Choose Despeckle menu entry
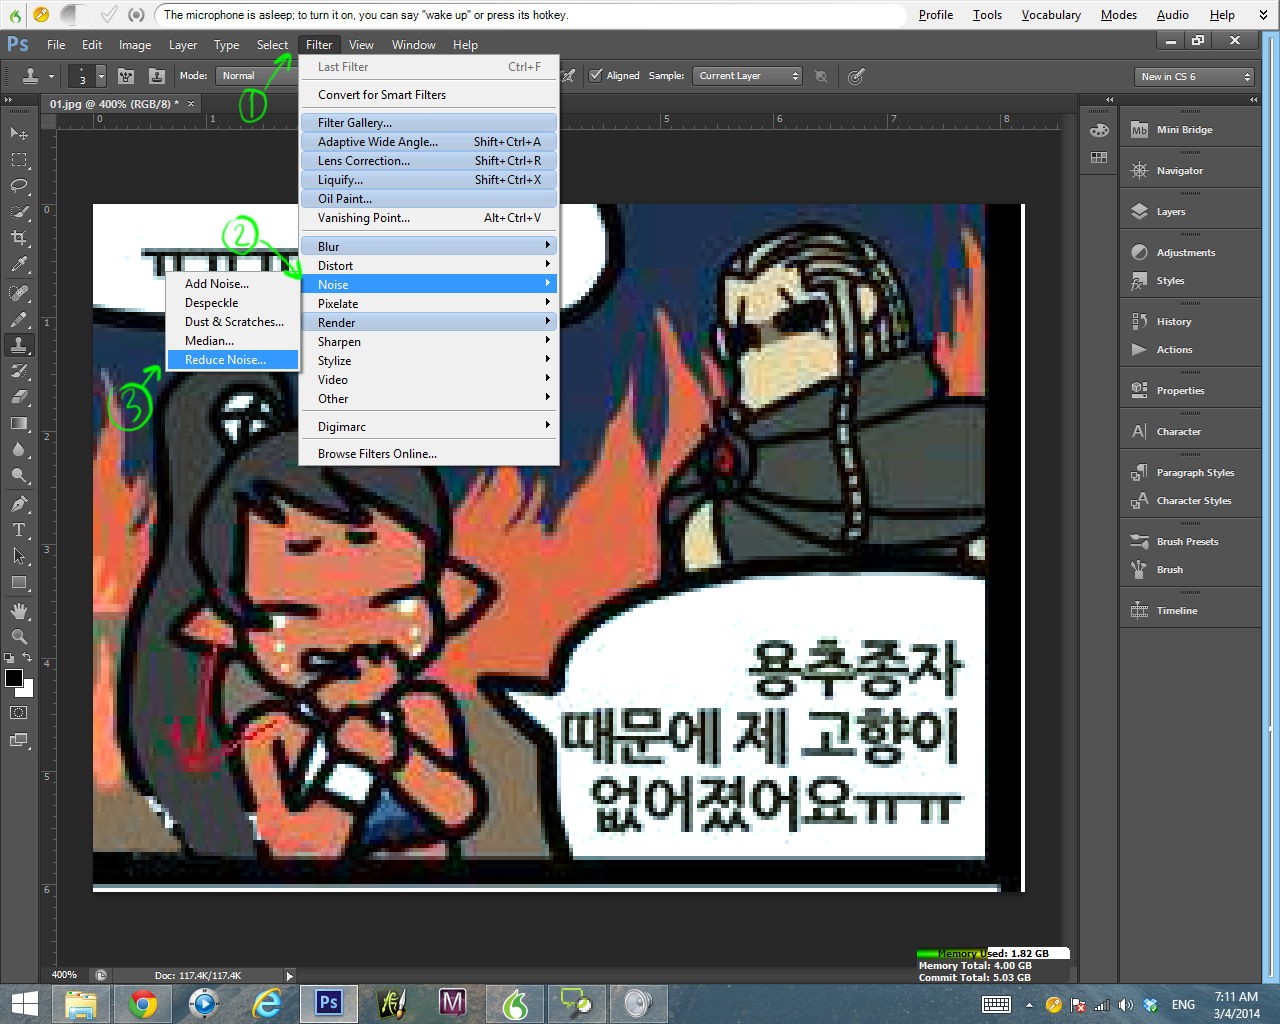The image size is (1280, 1024). point(232,302)
